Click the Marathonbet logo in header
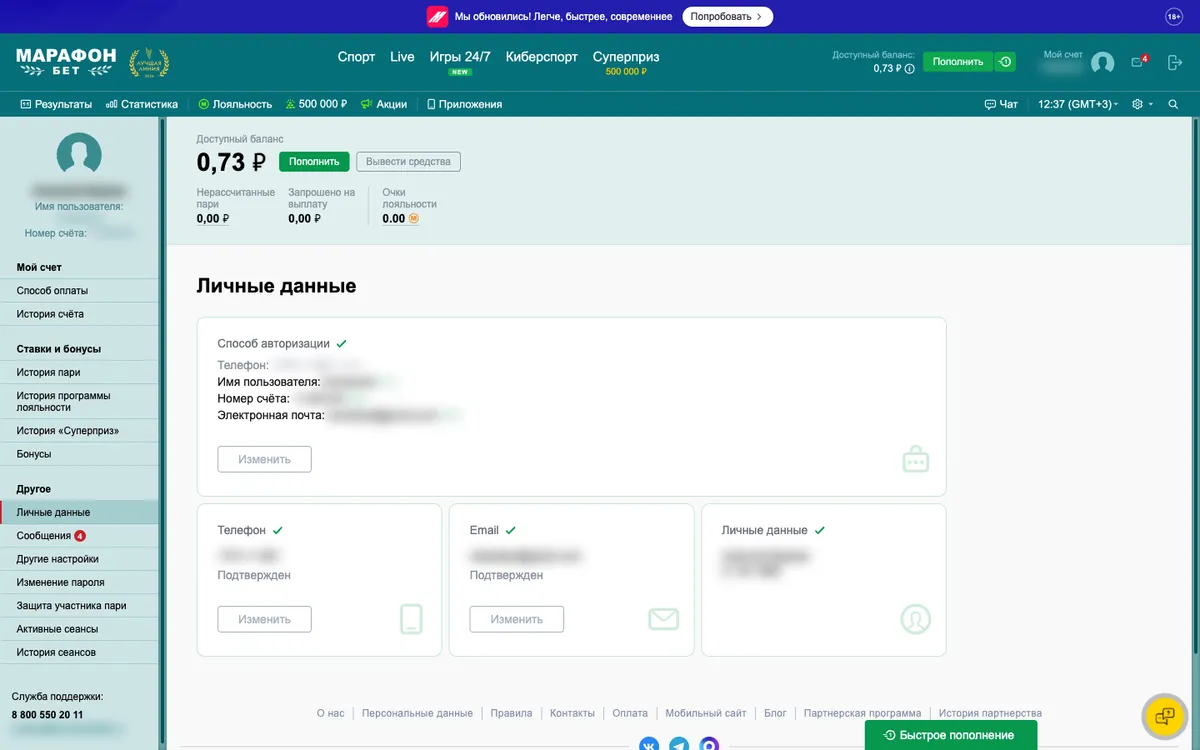The width and height of the screenshot is (1200, 750). 66,62
